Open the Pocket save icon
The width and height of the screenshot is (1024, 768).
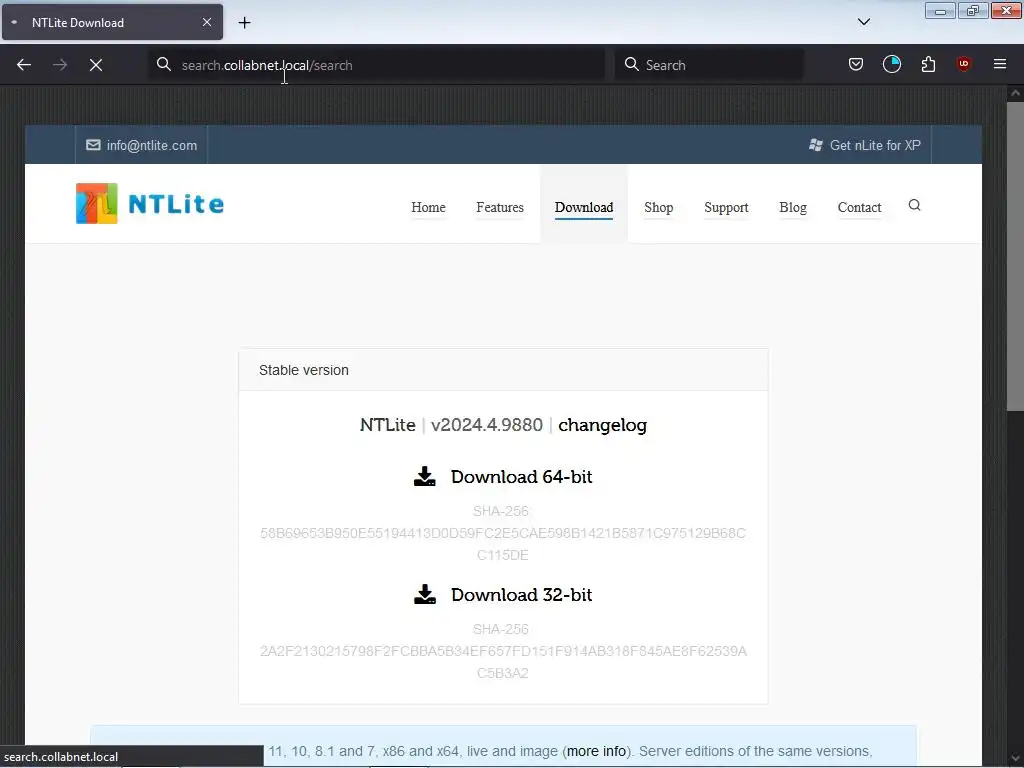pos(856,64)
